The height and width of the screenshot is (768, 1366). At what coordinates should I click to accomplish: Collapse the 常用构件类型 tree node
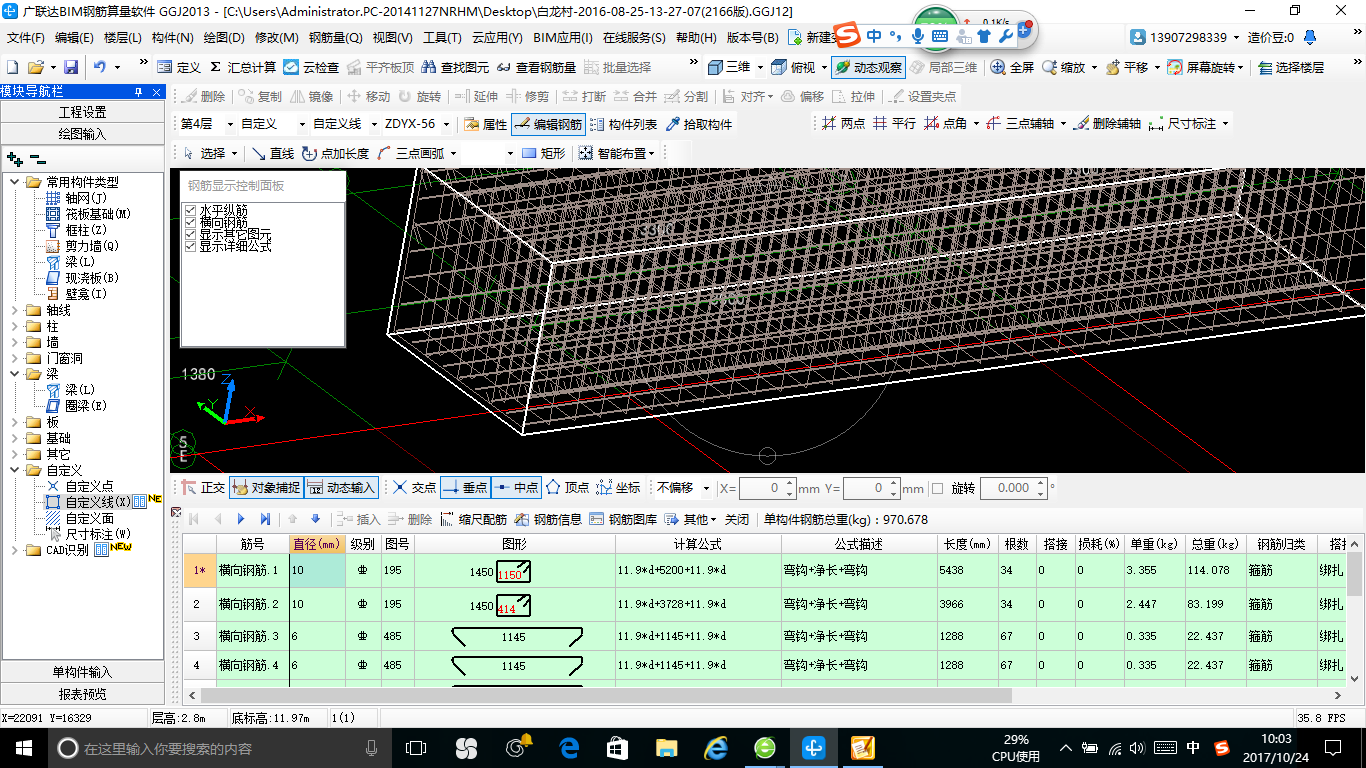click(x=15, y=182)
